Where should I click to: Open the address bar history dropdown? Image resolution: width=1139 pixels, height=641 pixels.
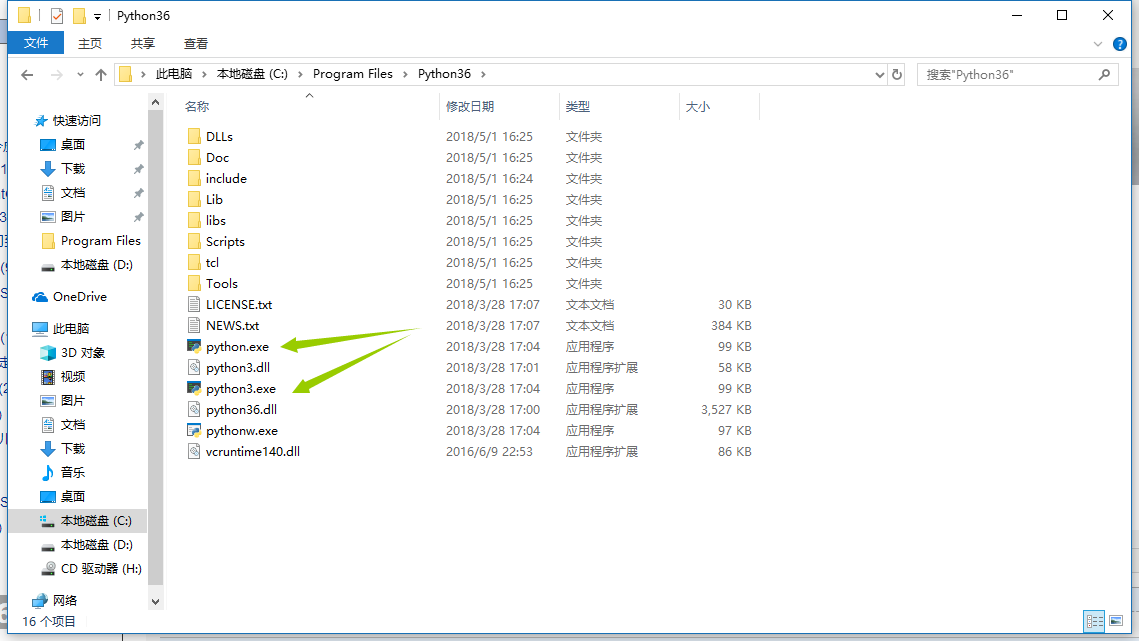coord(879,74)
